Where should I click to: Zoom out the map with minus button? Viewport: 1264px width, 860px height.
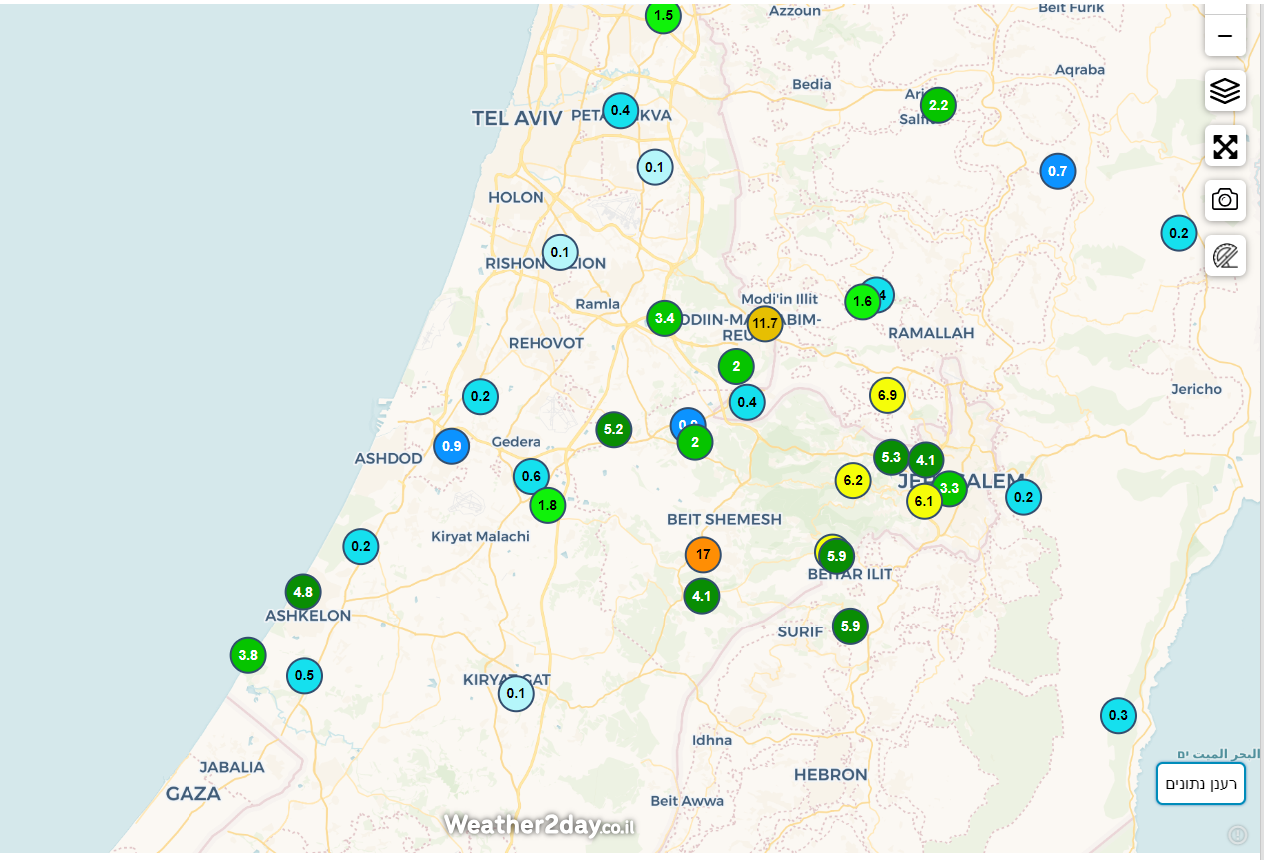click(x=1224, y=36)
